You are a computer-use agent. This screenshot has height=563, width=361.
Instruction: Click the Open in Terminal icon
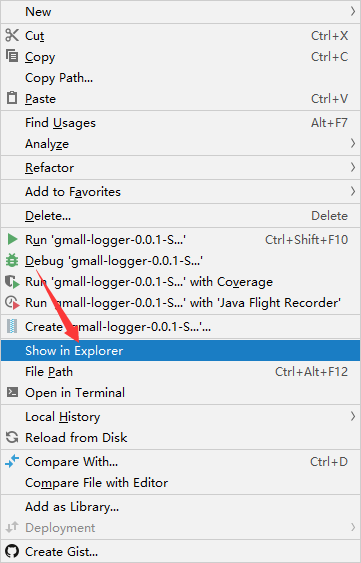click(12, 392)
